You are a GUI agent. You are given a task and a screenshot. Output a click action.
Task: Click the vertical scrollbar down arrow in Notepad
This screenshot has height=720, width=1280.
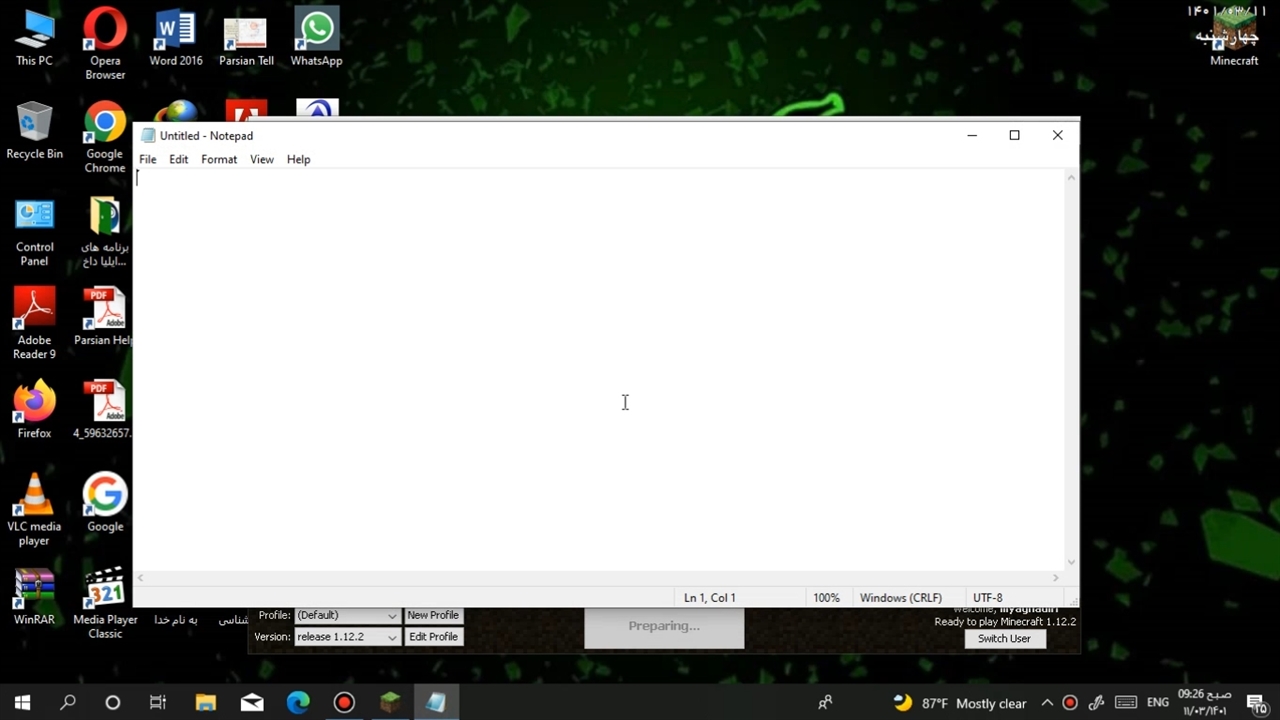[1071, 563]
